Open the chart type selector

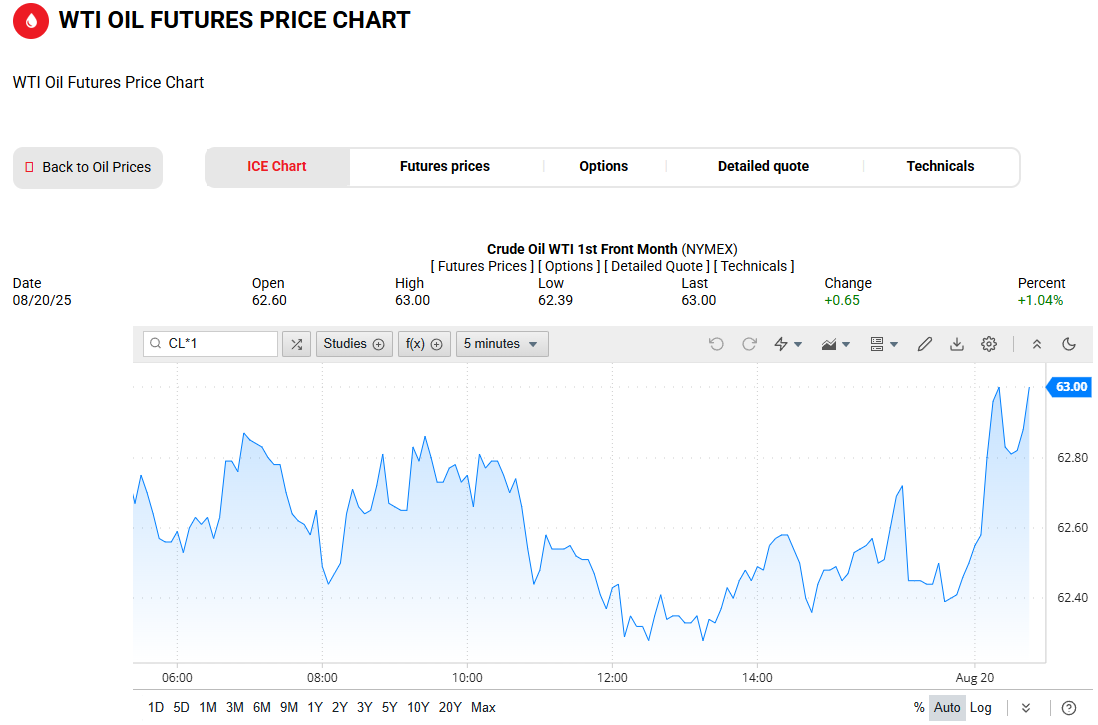[835, 344]
